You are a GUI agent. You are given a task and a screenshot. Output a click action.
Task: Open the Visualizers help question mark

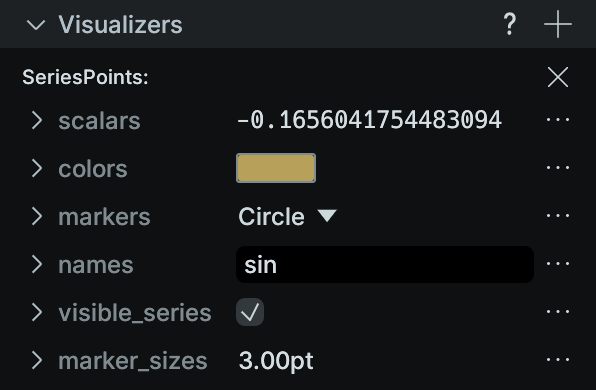tap(509, 24)
